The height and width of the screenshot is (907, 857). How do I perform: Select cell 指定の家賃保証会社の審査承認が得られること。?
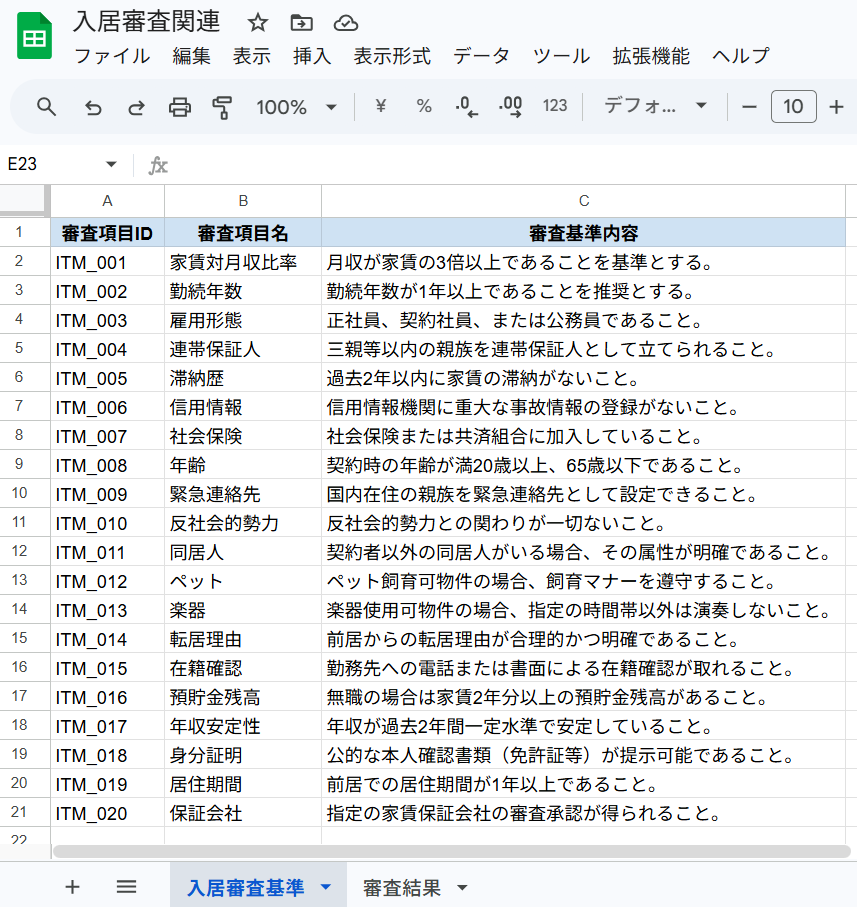[583, 813]
